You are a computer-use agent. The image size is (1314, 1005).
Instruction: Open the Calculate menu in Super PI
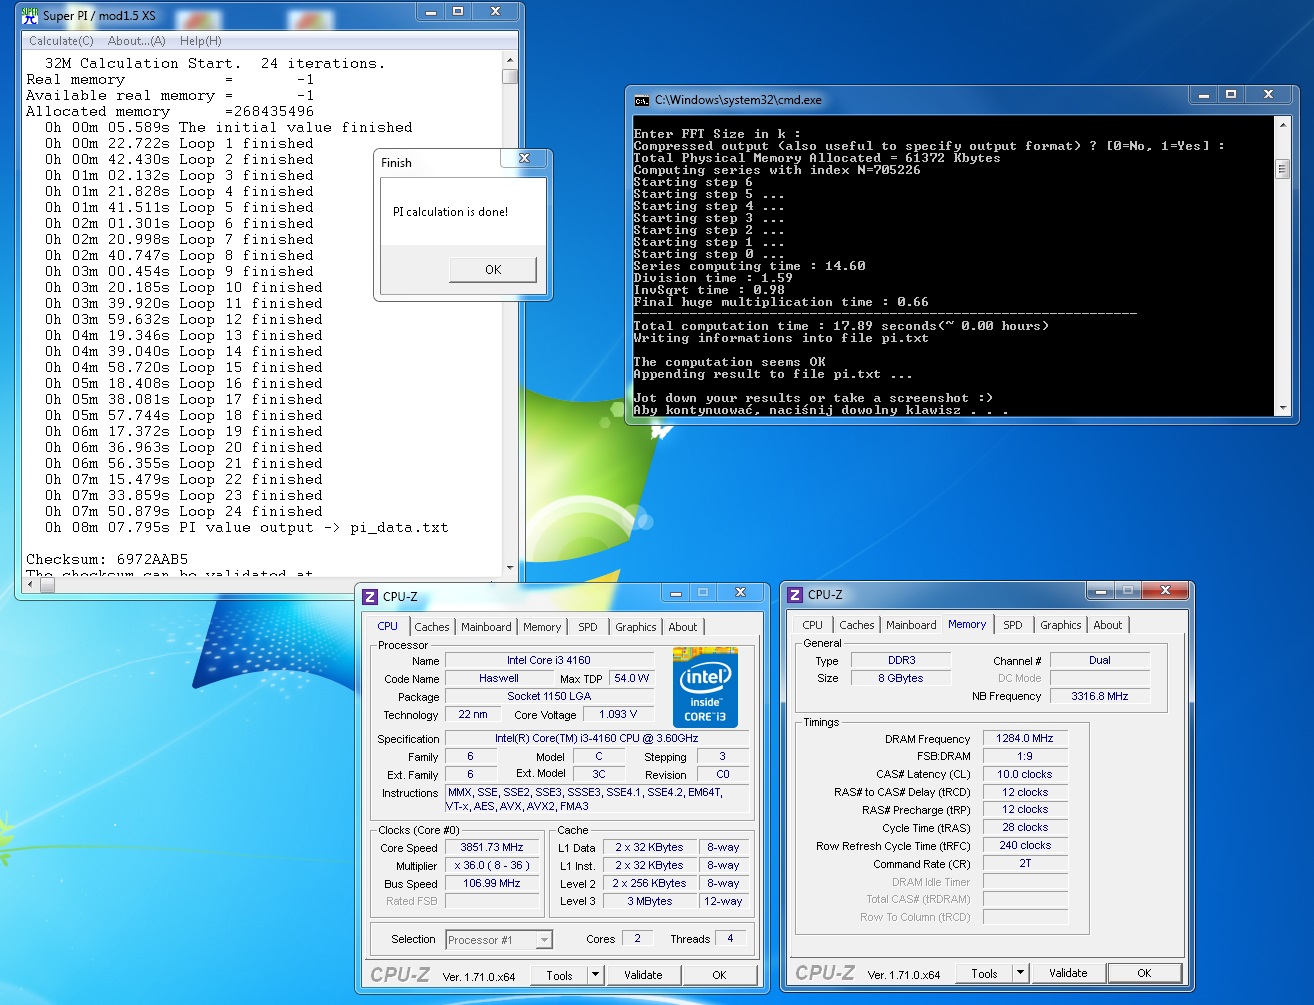click(x=61, y=41)
